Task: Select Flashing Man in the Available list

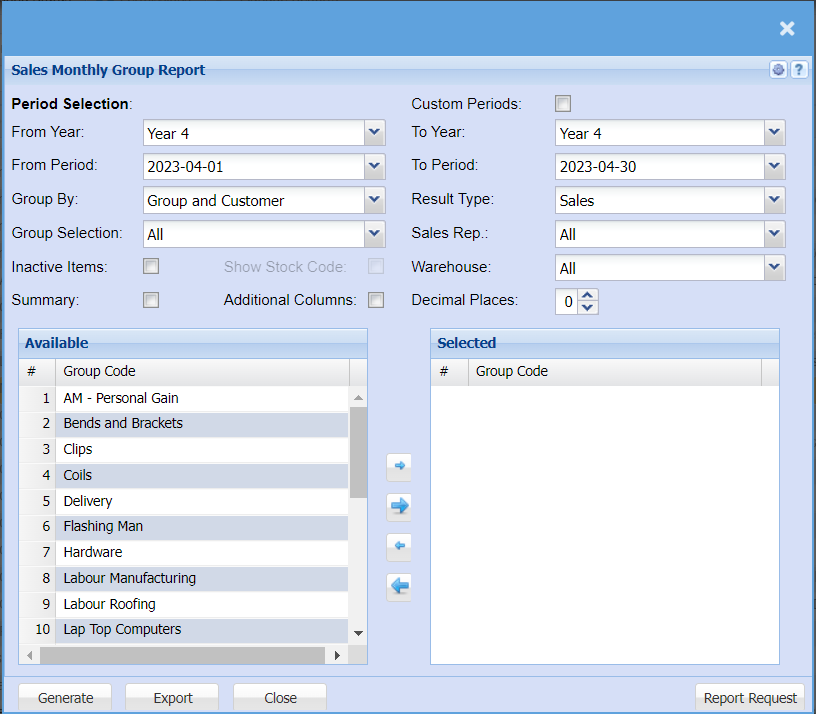Action: coord(103,526)
